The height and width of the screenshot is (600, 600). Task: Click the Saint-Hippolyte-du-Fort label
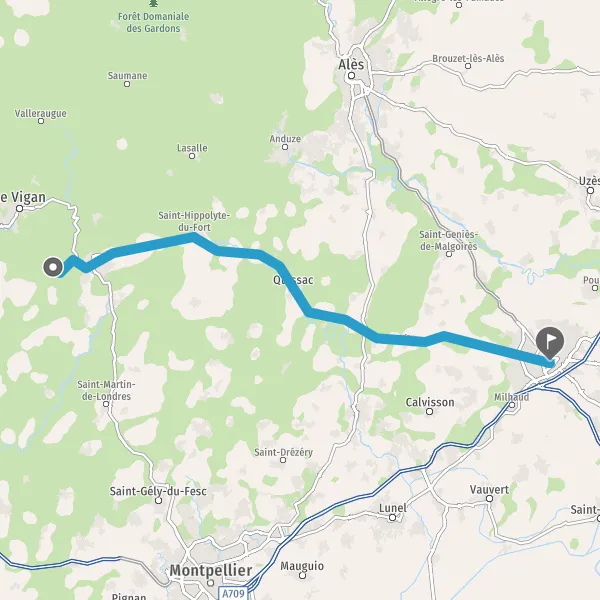pos(194,221)
